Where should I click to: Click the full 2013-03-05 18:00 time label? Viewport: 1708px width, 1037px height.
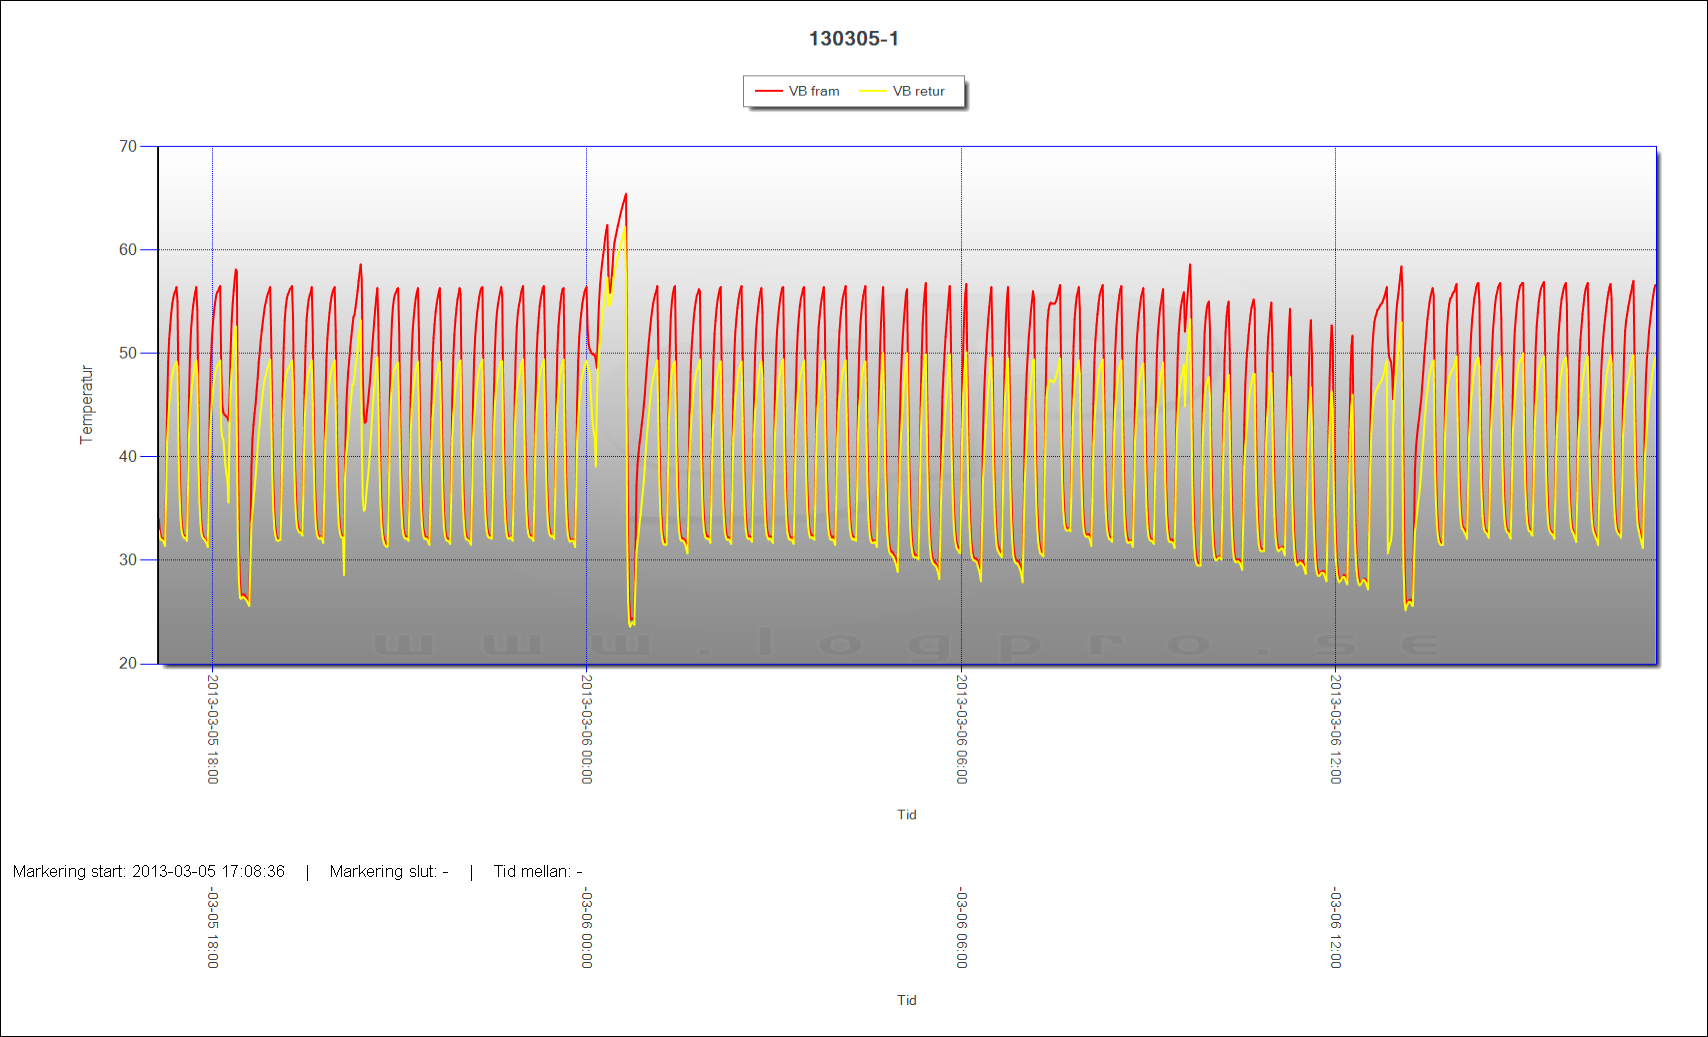tap(212, 729)
